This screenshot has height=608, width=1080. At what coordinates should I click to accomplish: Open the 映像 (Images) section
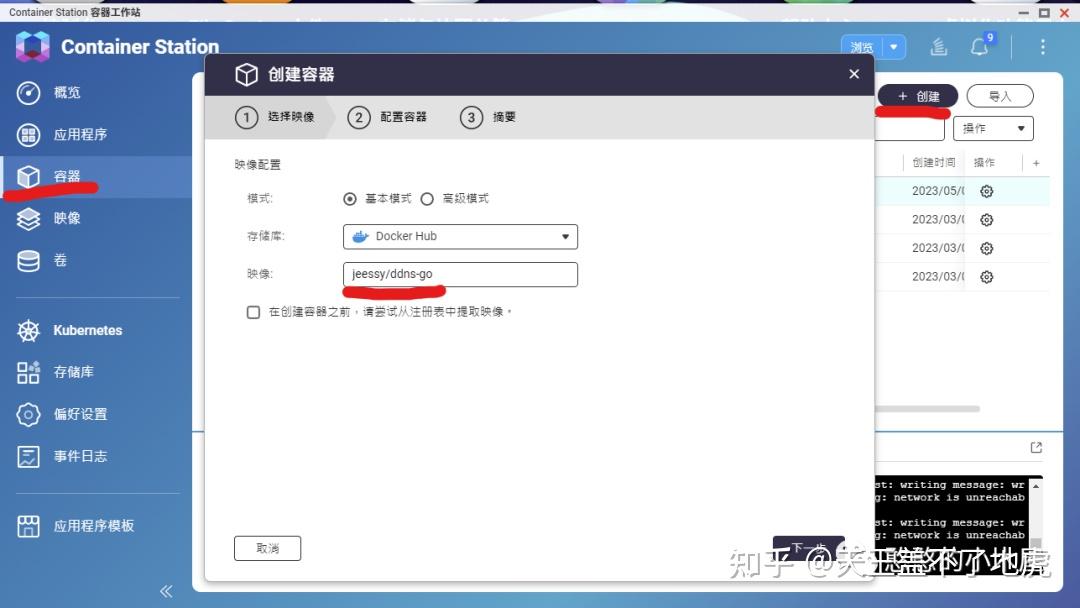[67, 218]
